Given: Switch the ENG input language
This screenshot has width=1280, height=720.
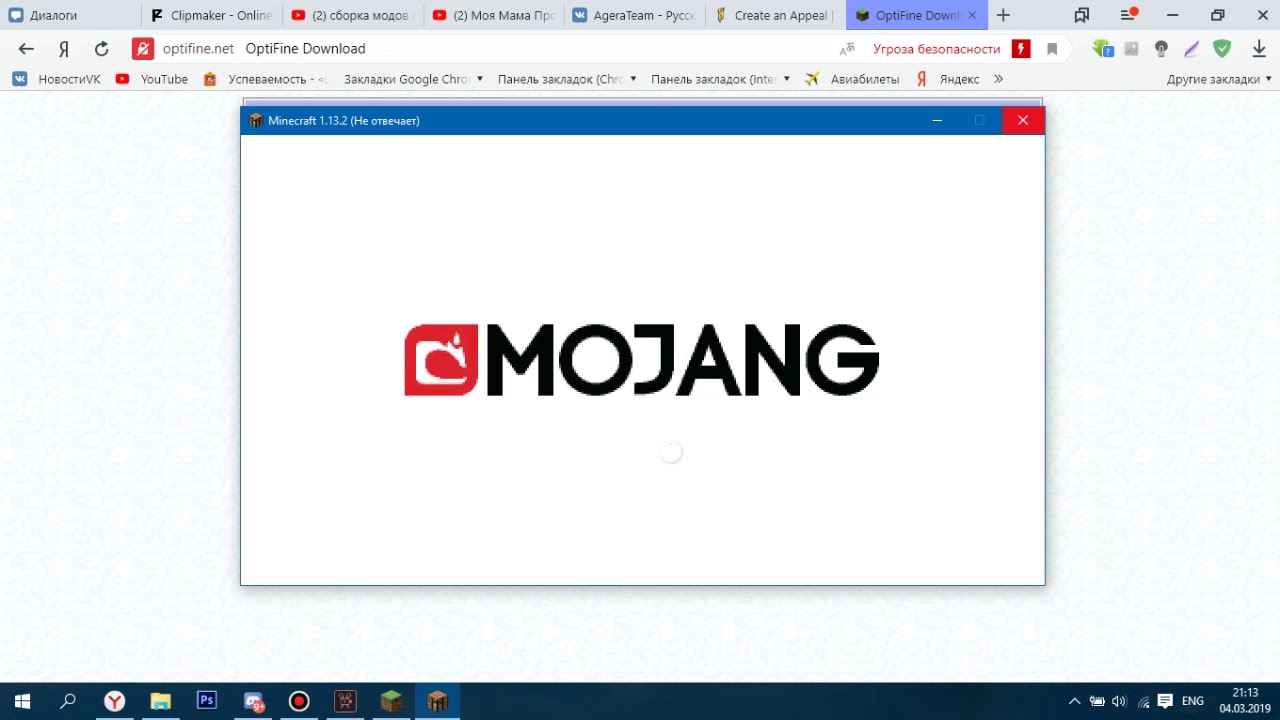Looking at the screenshot, I should (x=1193, y=701).
